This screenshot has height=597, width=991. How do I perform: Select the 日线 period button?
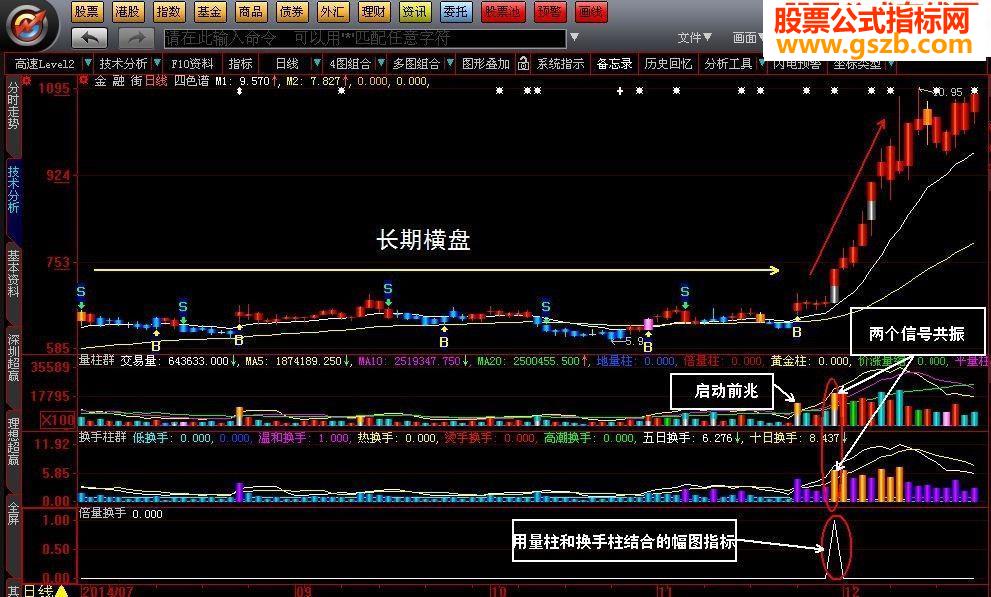[289, 62]
